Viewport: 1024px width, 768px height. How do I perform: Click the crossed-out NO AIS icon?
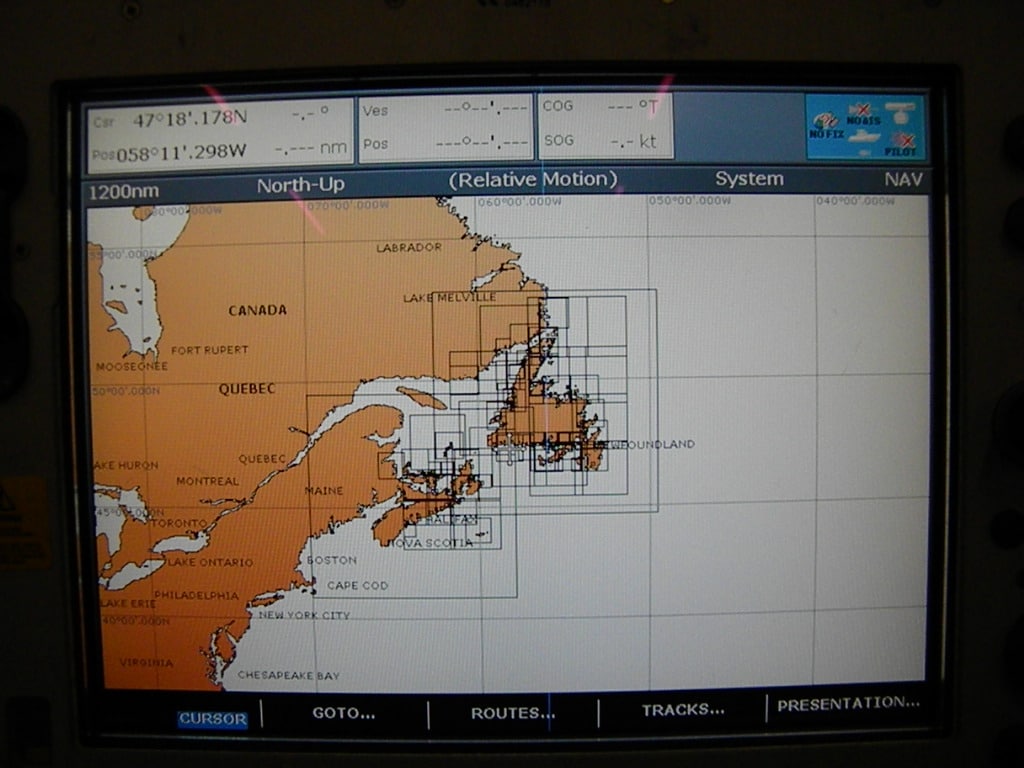point(863,112)
